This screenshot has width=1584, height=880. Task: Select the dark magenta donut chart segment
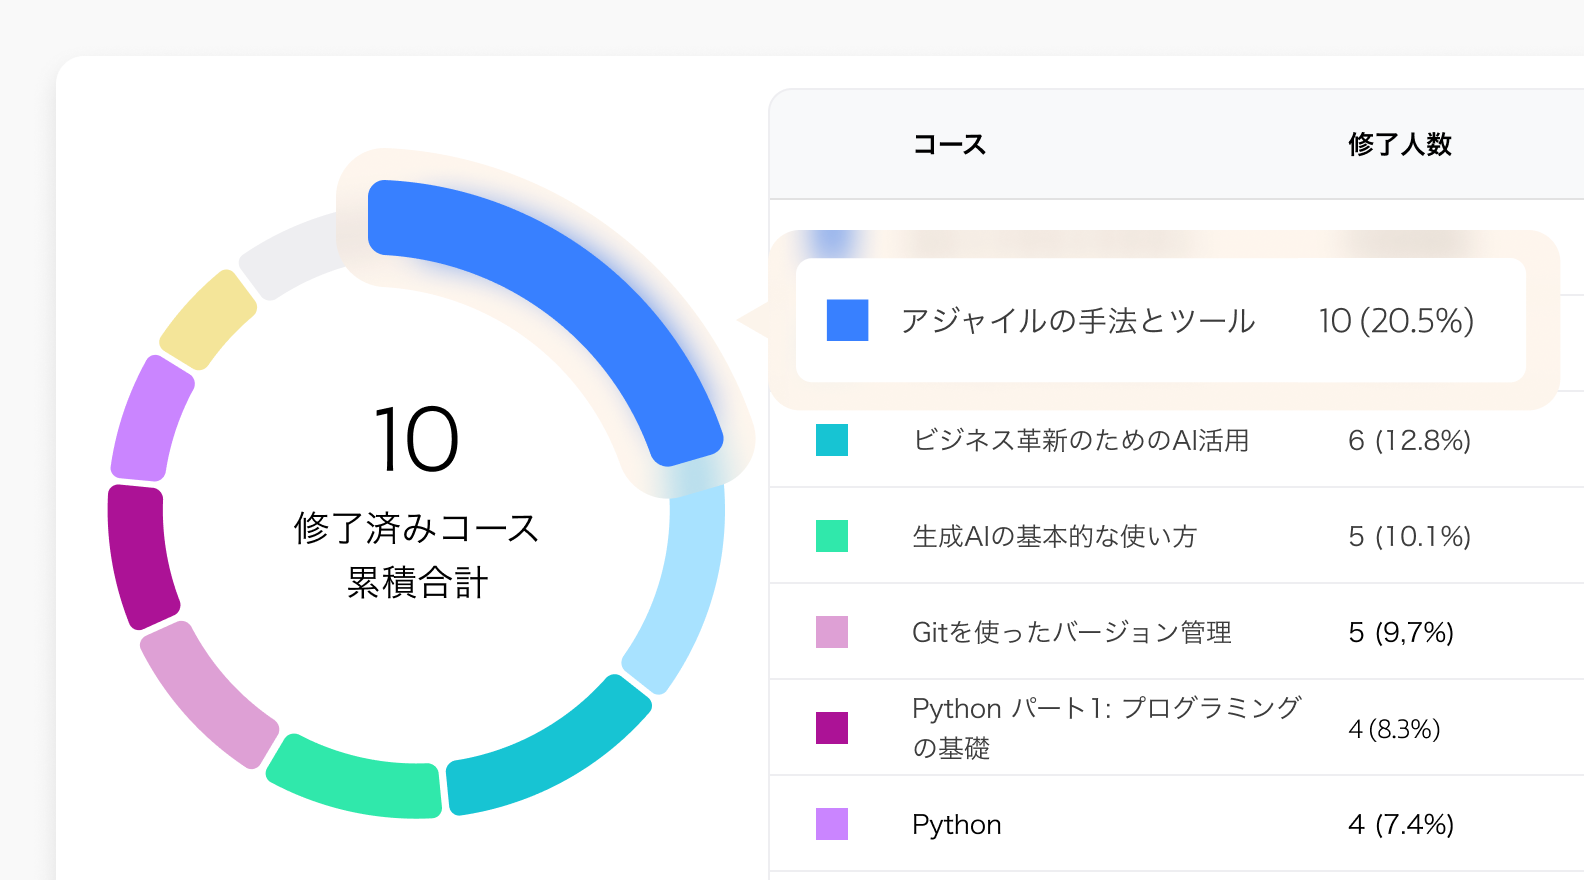tap(140, 556)
